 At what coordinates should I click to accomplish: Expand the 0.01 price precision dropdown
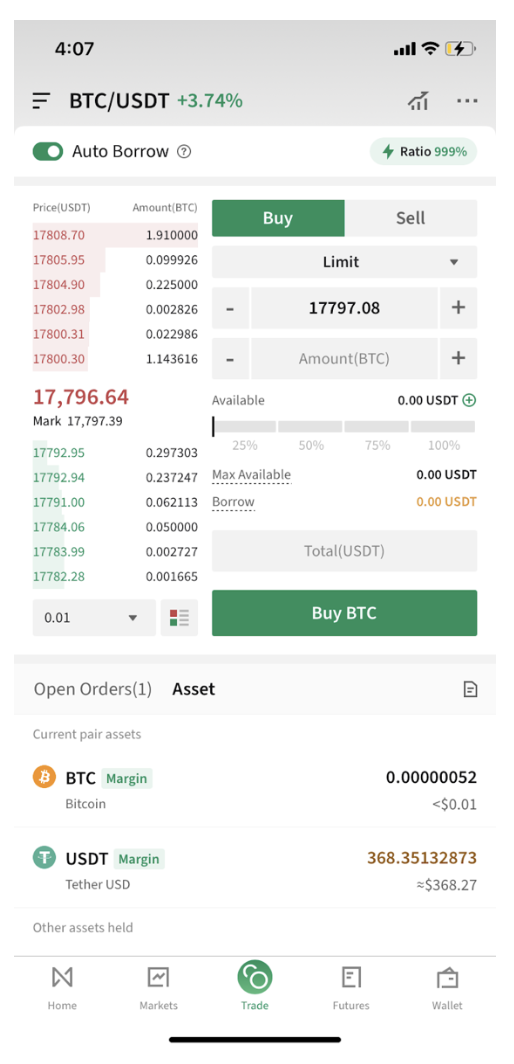(x=94, y=618)
